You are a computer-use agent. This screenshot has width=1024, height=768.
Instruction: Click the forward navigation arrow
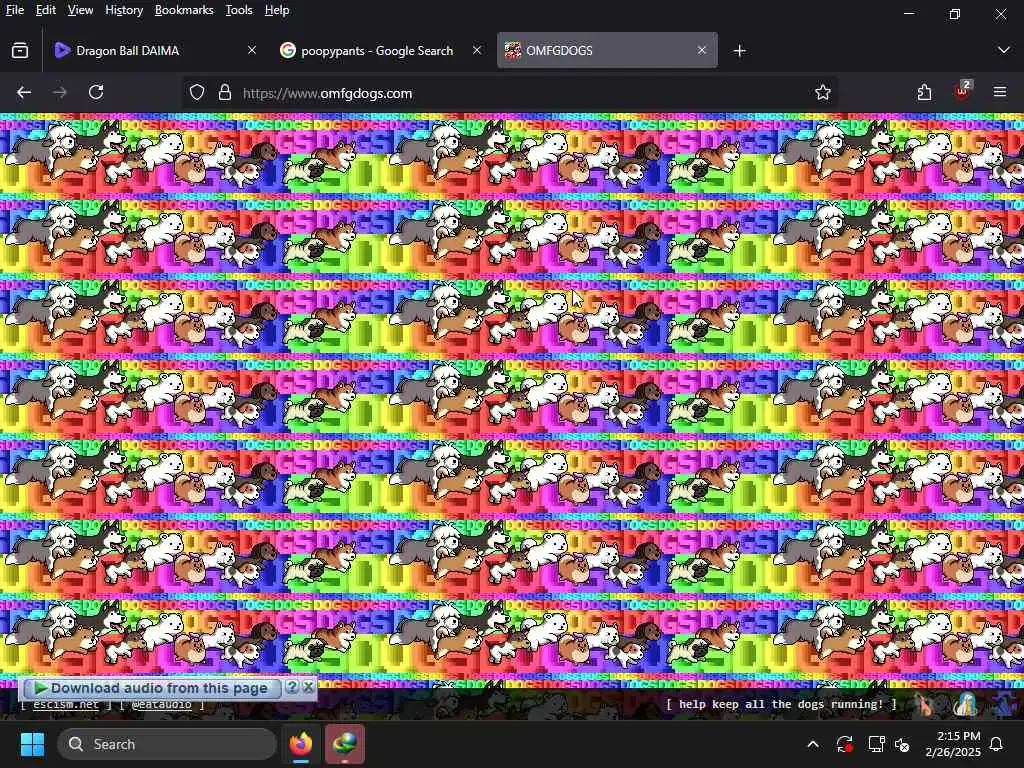(x=59, y=92)
